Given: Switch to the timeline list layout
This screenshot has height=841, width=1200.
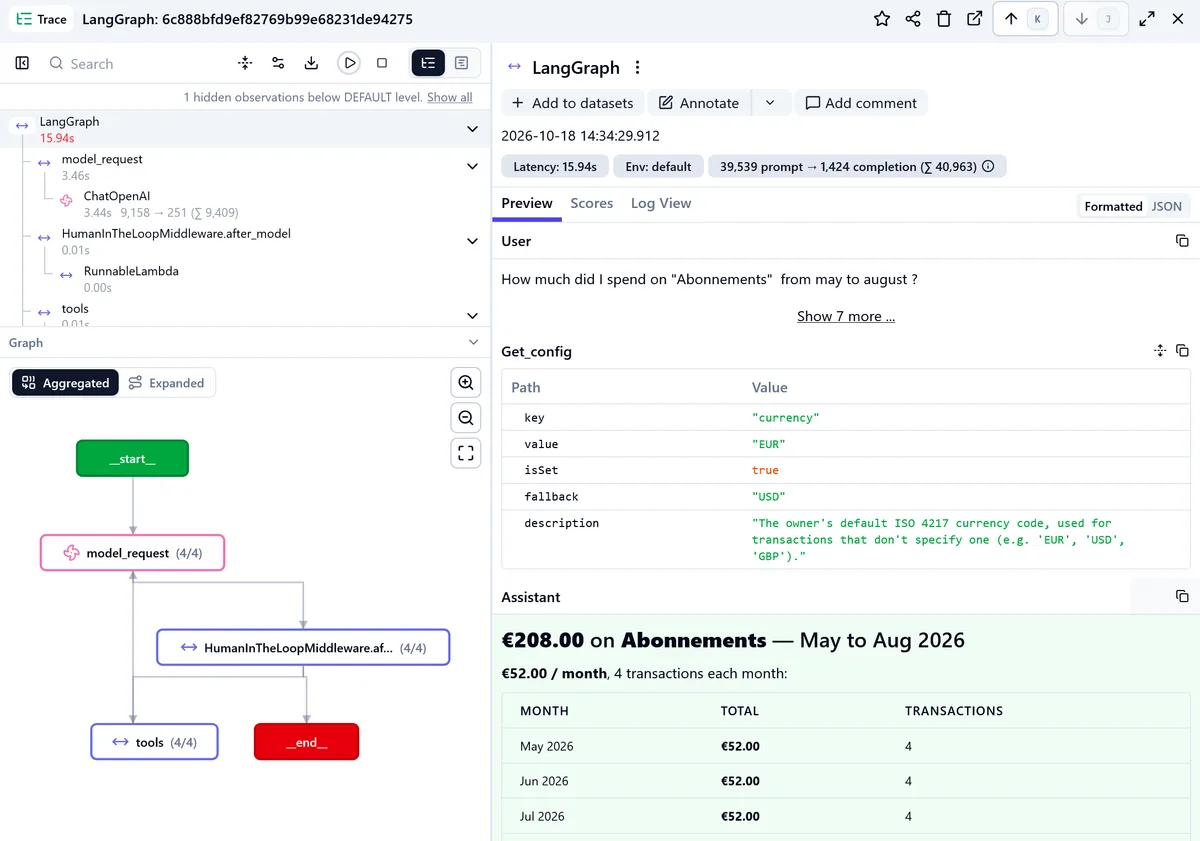Looking at the screenshot, I should 461,63.
